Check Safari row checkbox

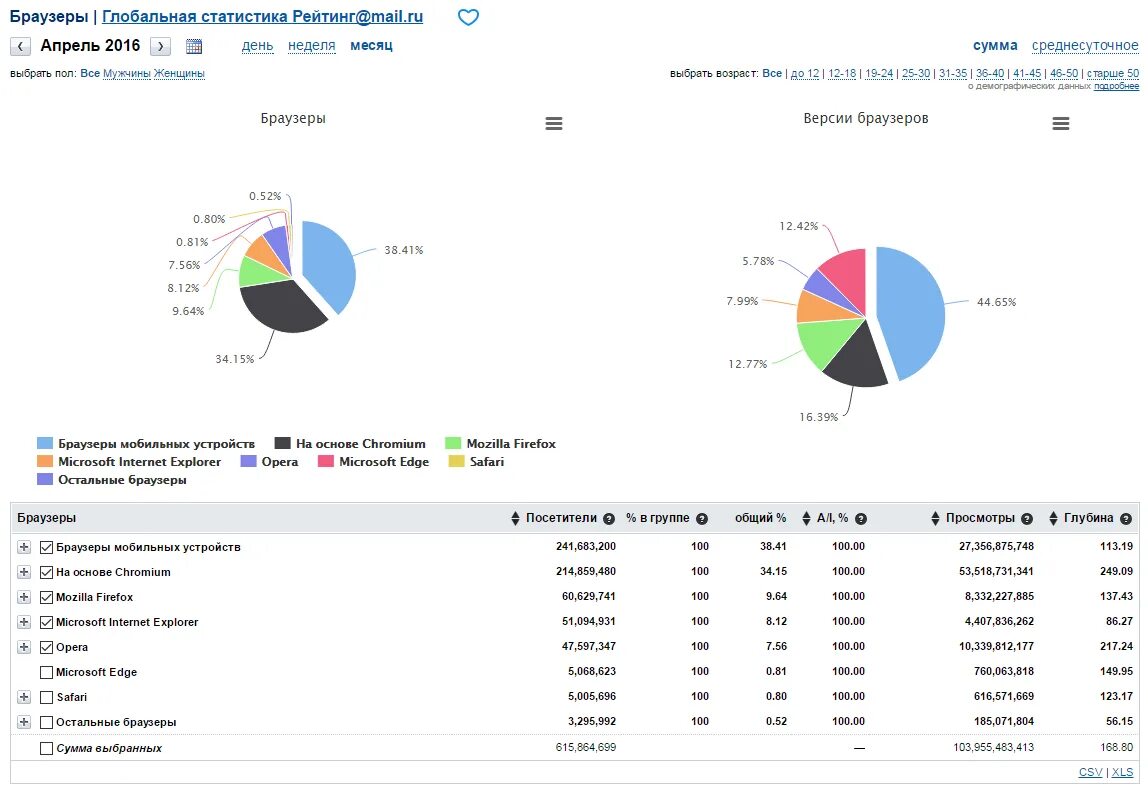[x=46, y=698]
